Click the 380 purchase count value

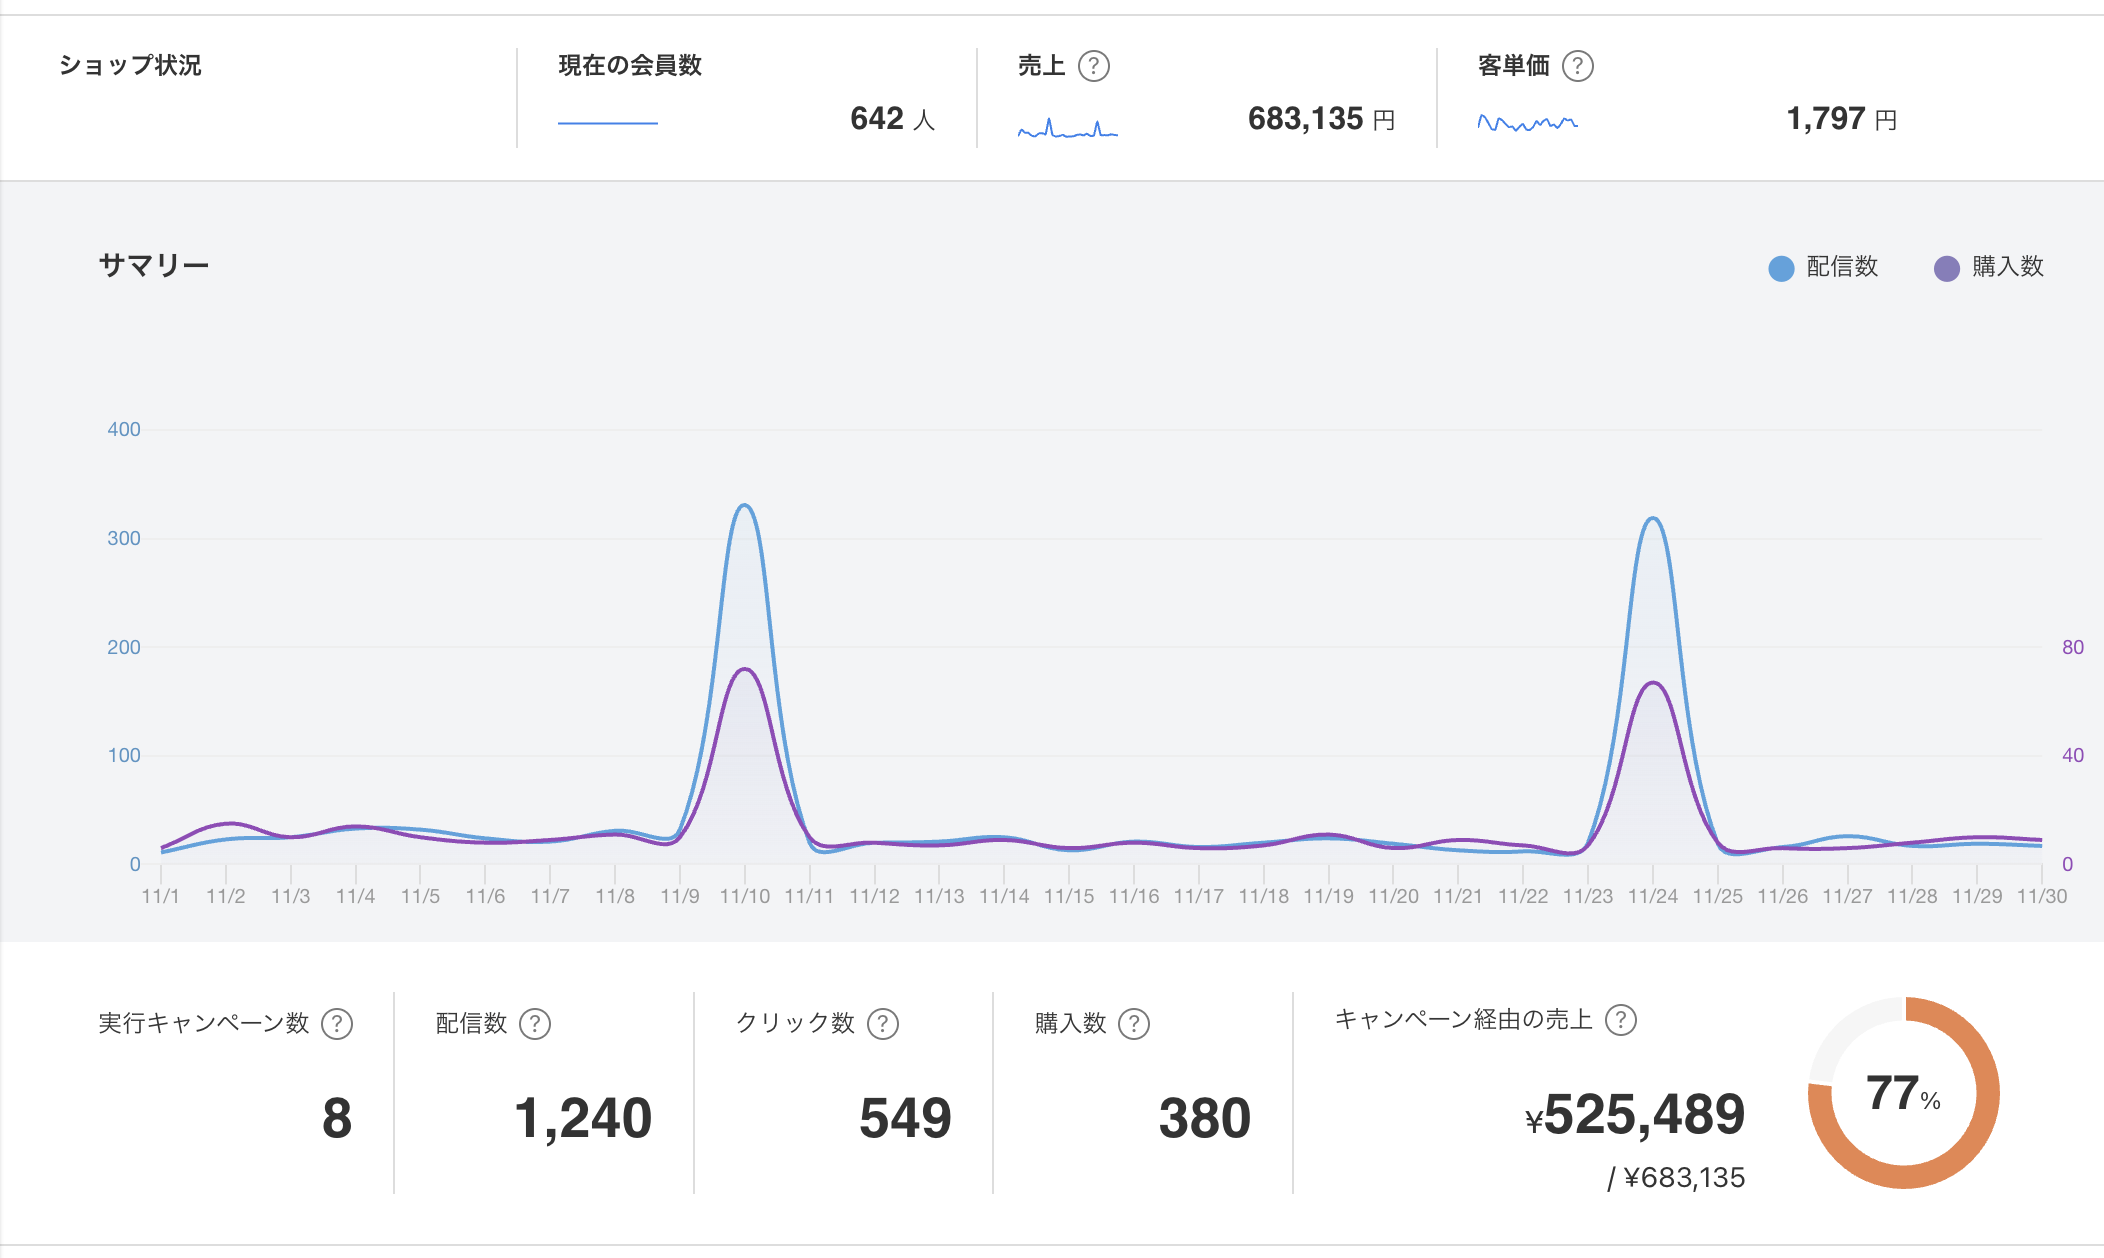pos(1204,1116)
